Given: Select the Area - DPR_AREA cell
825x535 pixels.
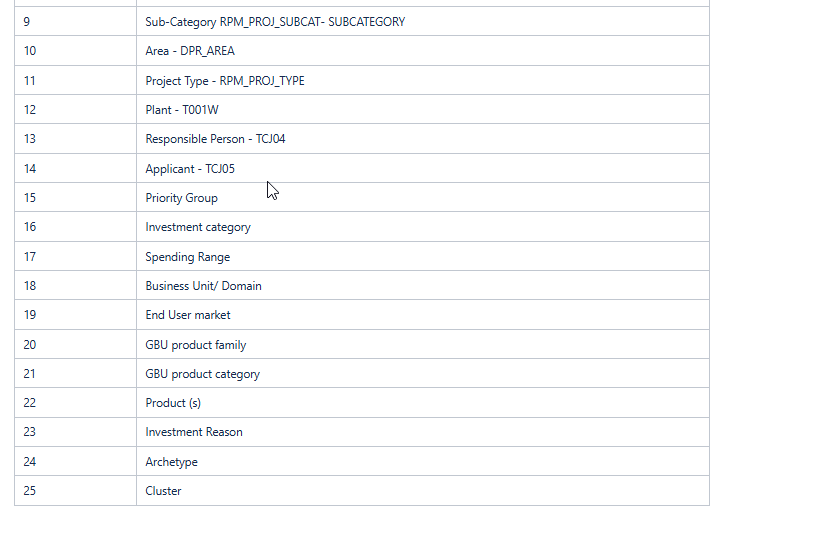Looking at the screenshot, I should (x=190, y=51).
